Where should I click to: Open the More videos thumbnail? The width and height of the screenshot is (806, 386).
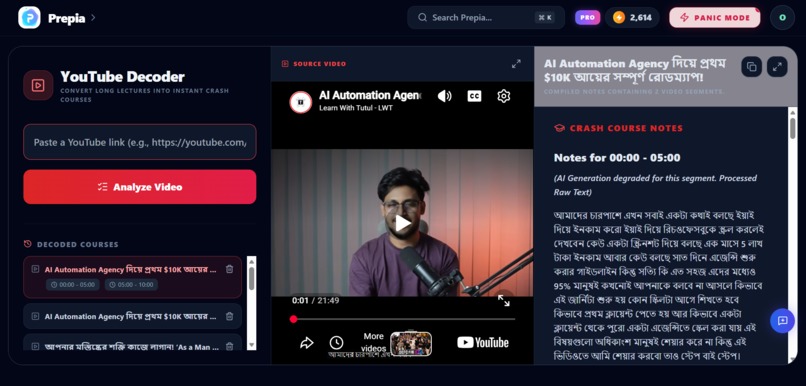pos(411,343)
